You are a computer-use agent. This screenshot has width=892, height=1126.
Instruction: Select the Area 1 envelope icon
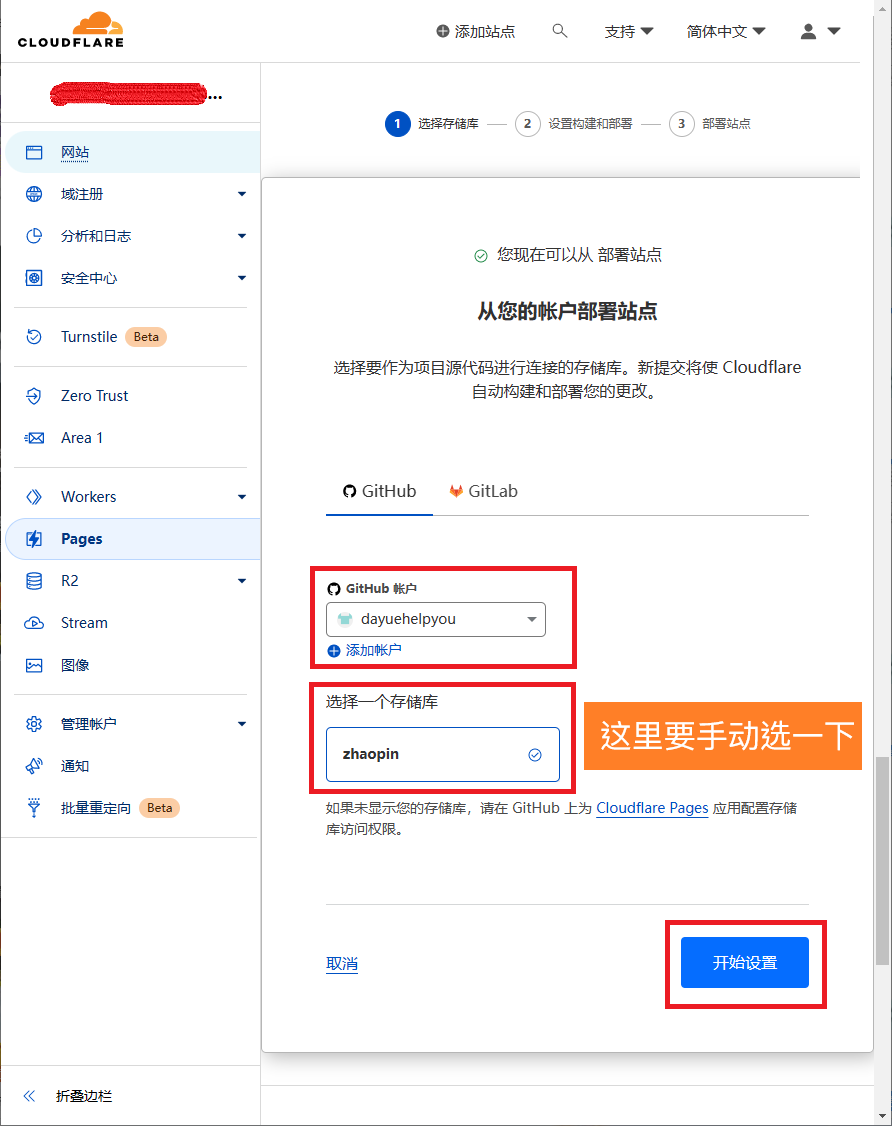pyautogui.click(x=34, y=438)
